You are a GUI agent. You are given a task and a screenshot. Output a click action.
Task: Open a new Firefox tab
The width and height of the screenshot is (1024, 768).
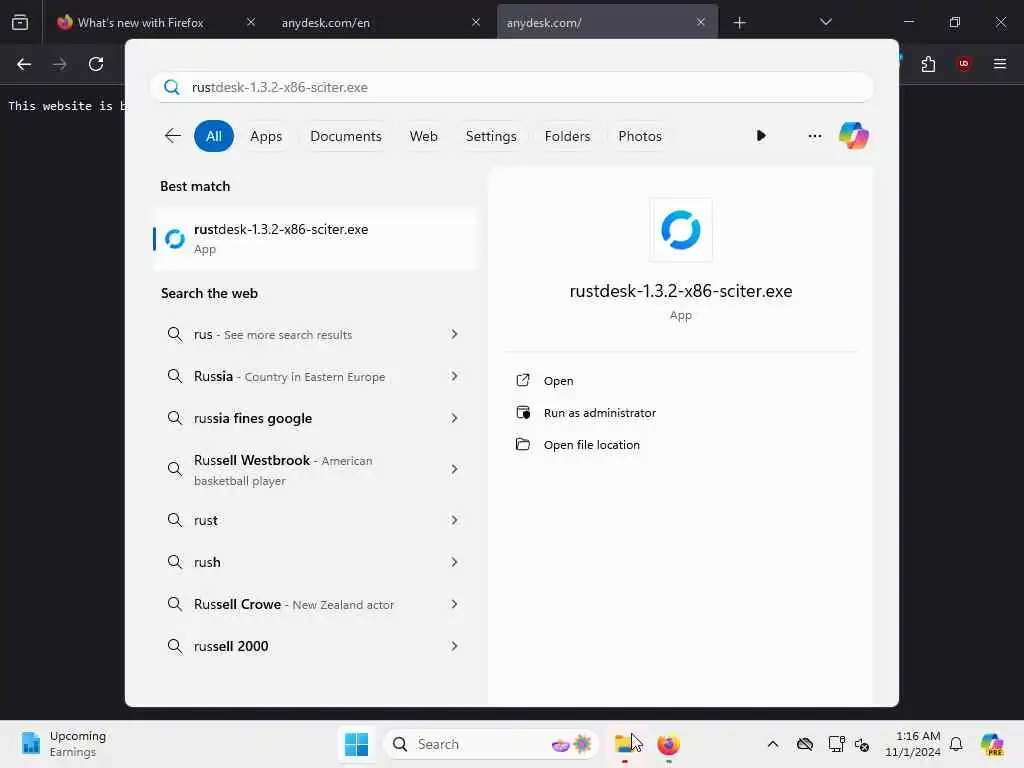739,23
